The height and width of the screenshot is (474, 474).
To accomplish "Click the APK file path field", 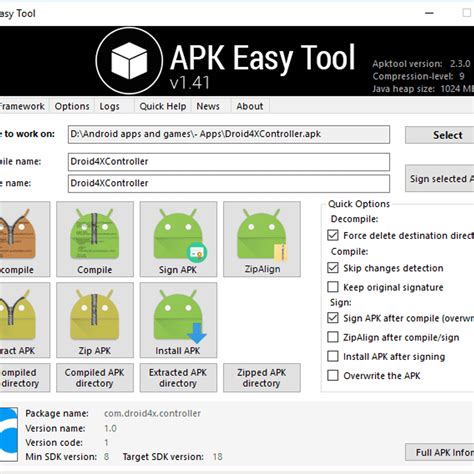I will tap(229, 134).
